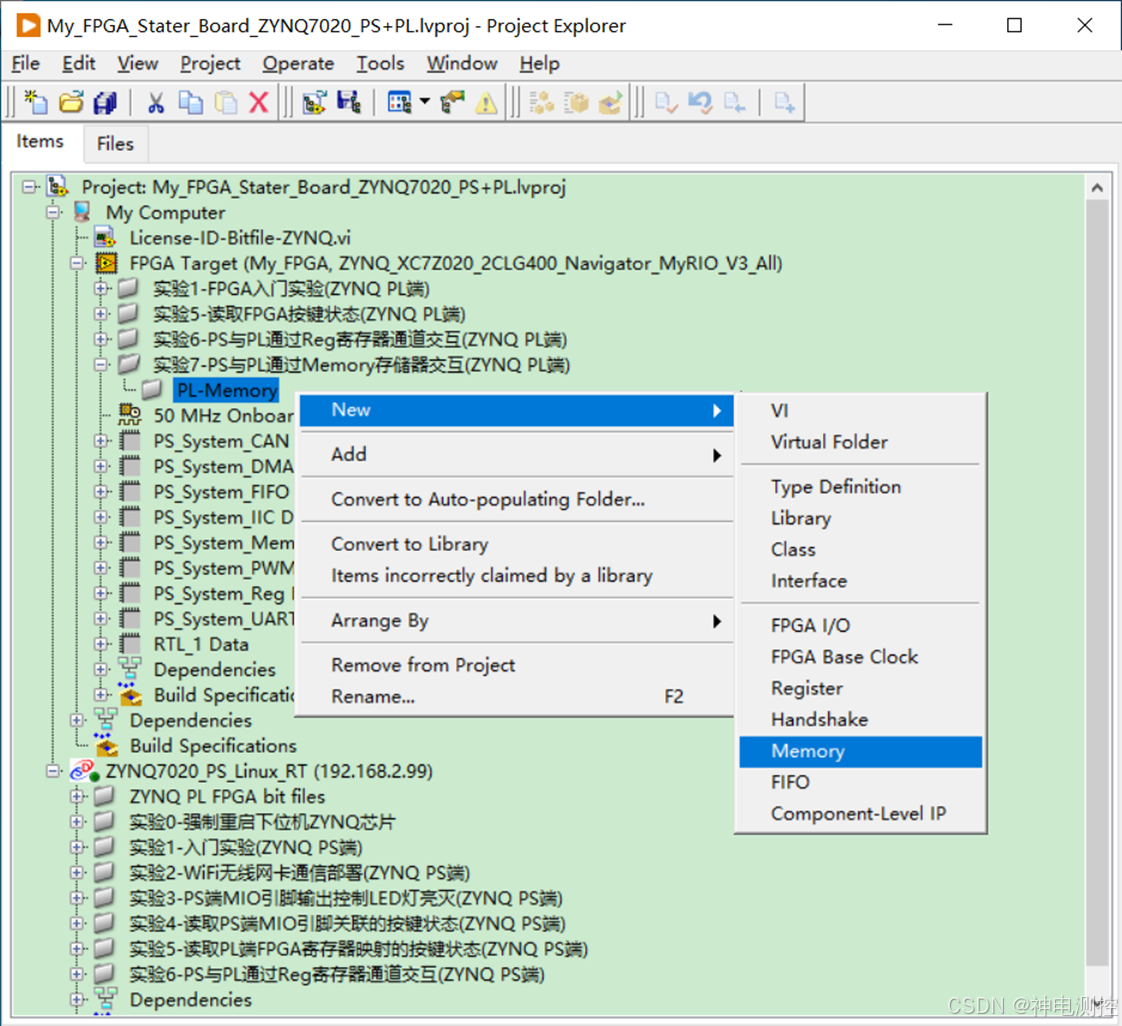Image resolution: width=1122 pixels, height=1026 pixels.
Task: Collapse the ZYNQ7020_PS_Linux_RT node
Action: [x=53, y=771]
